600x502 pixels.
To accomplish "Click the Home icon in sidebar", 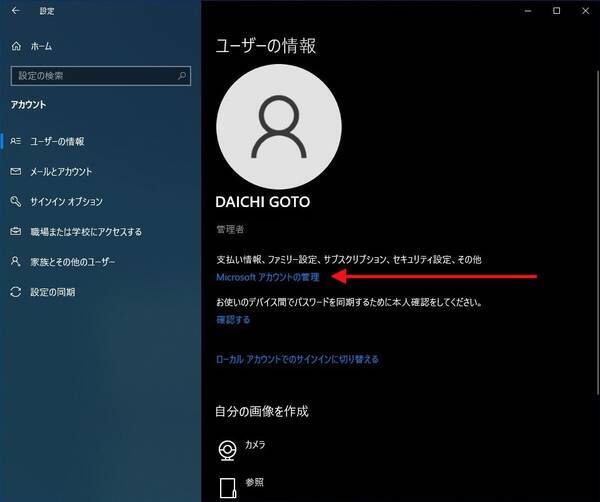I will pyautogui.click(x=15, y=46).
